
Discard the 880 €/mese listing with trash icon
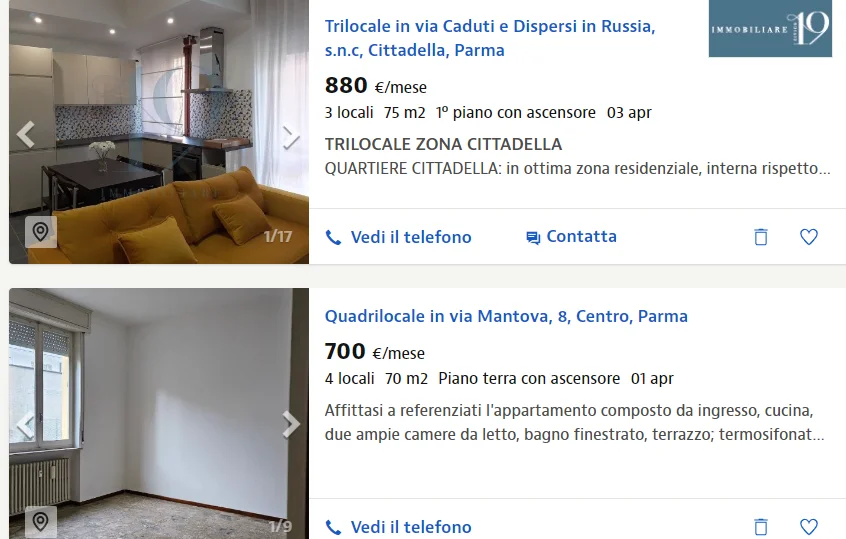point(761,237)
